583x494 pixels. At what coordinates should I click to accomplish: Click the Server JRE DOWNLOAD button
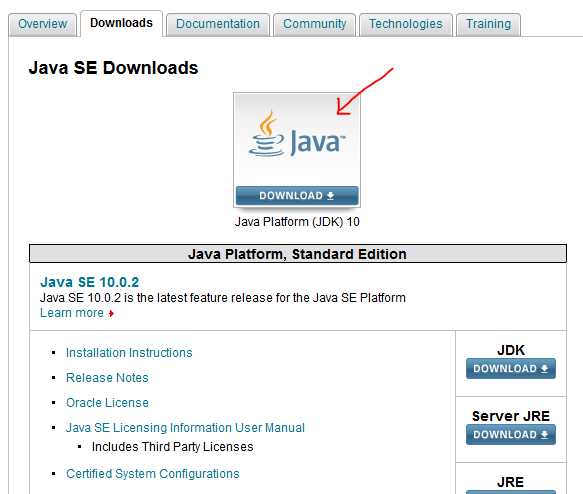point(510,434)
